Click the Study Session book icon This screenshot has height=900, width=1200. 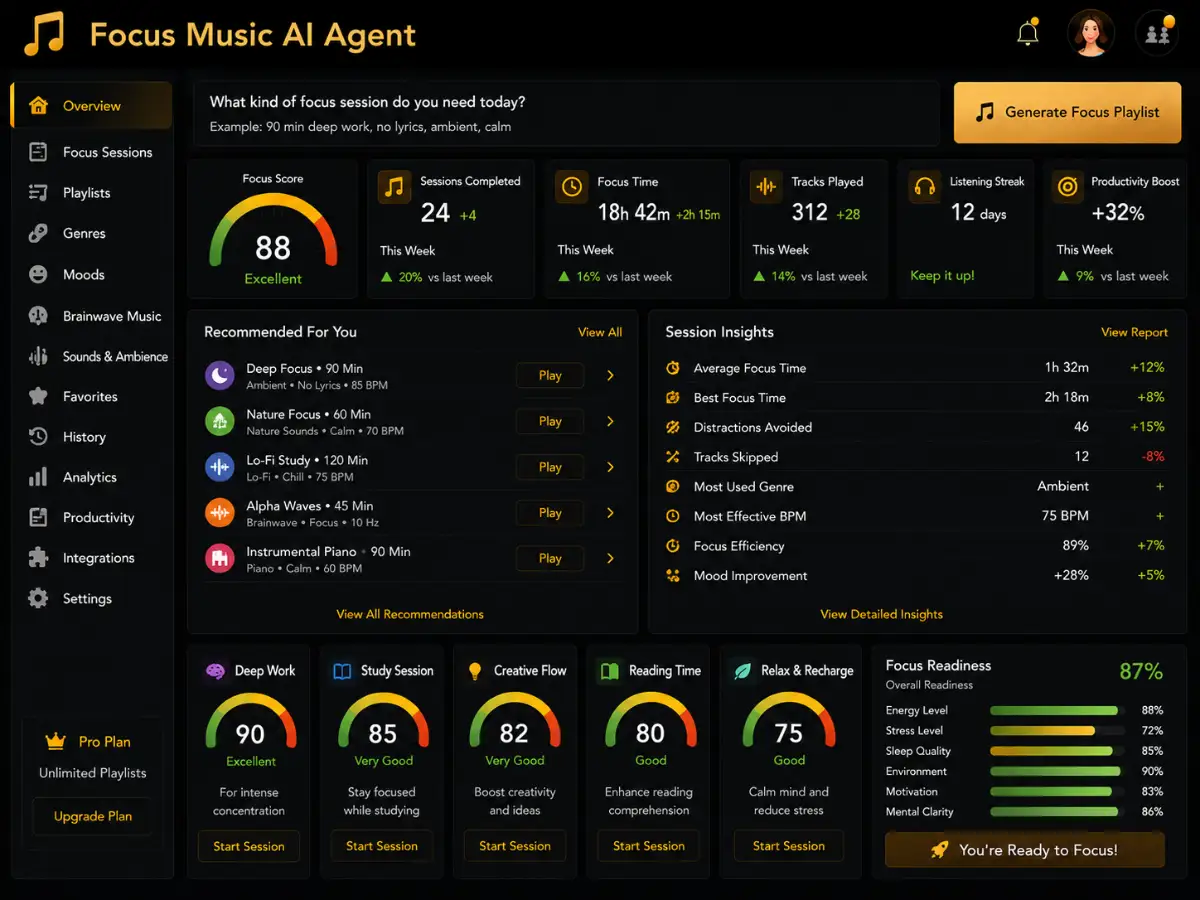click(342, 671)
